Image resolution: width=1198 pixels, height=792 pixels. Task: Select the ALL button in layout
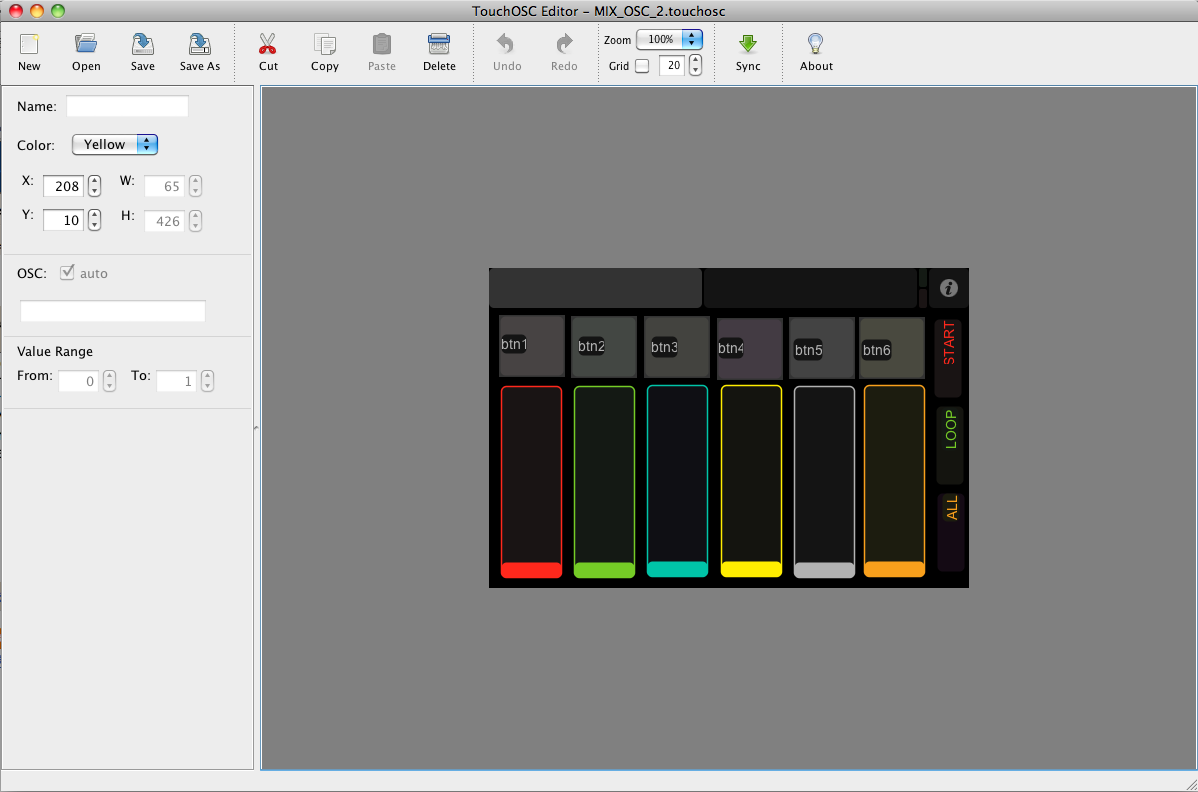[x=950, y=530]
